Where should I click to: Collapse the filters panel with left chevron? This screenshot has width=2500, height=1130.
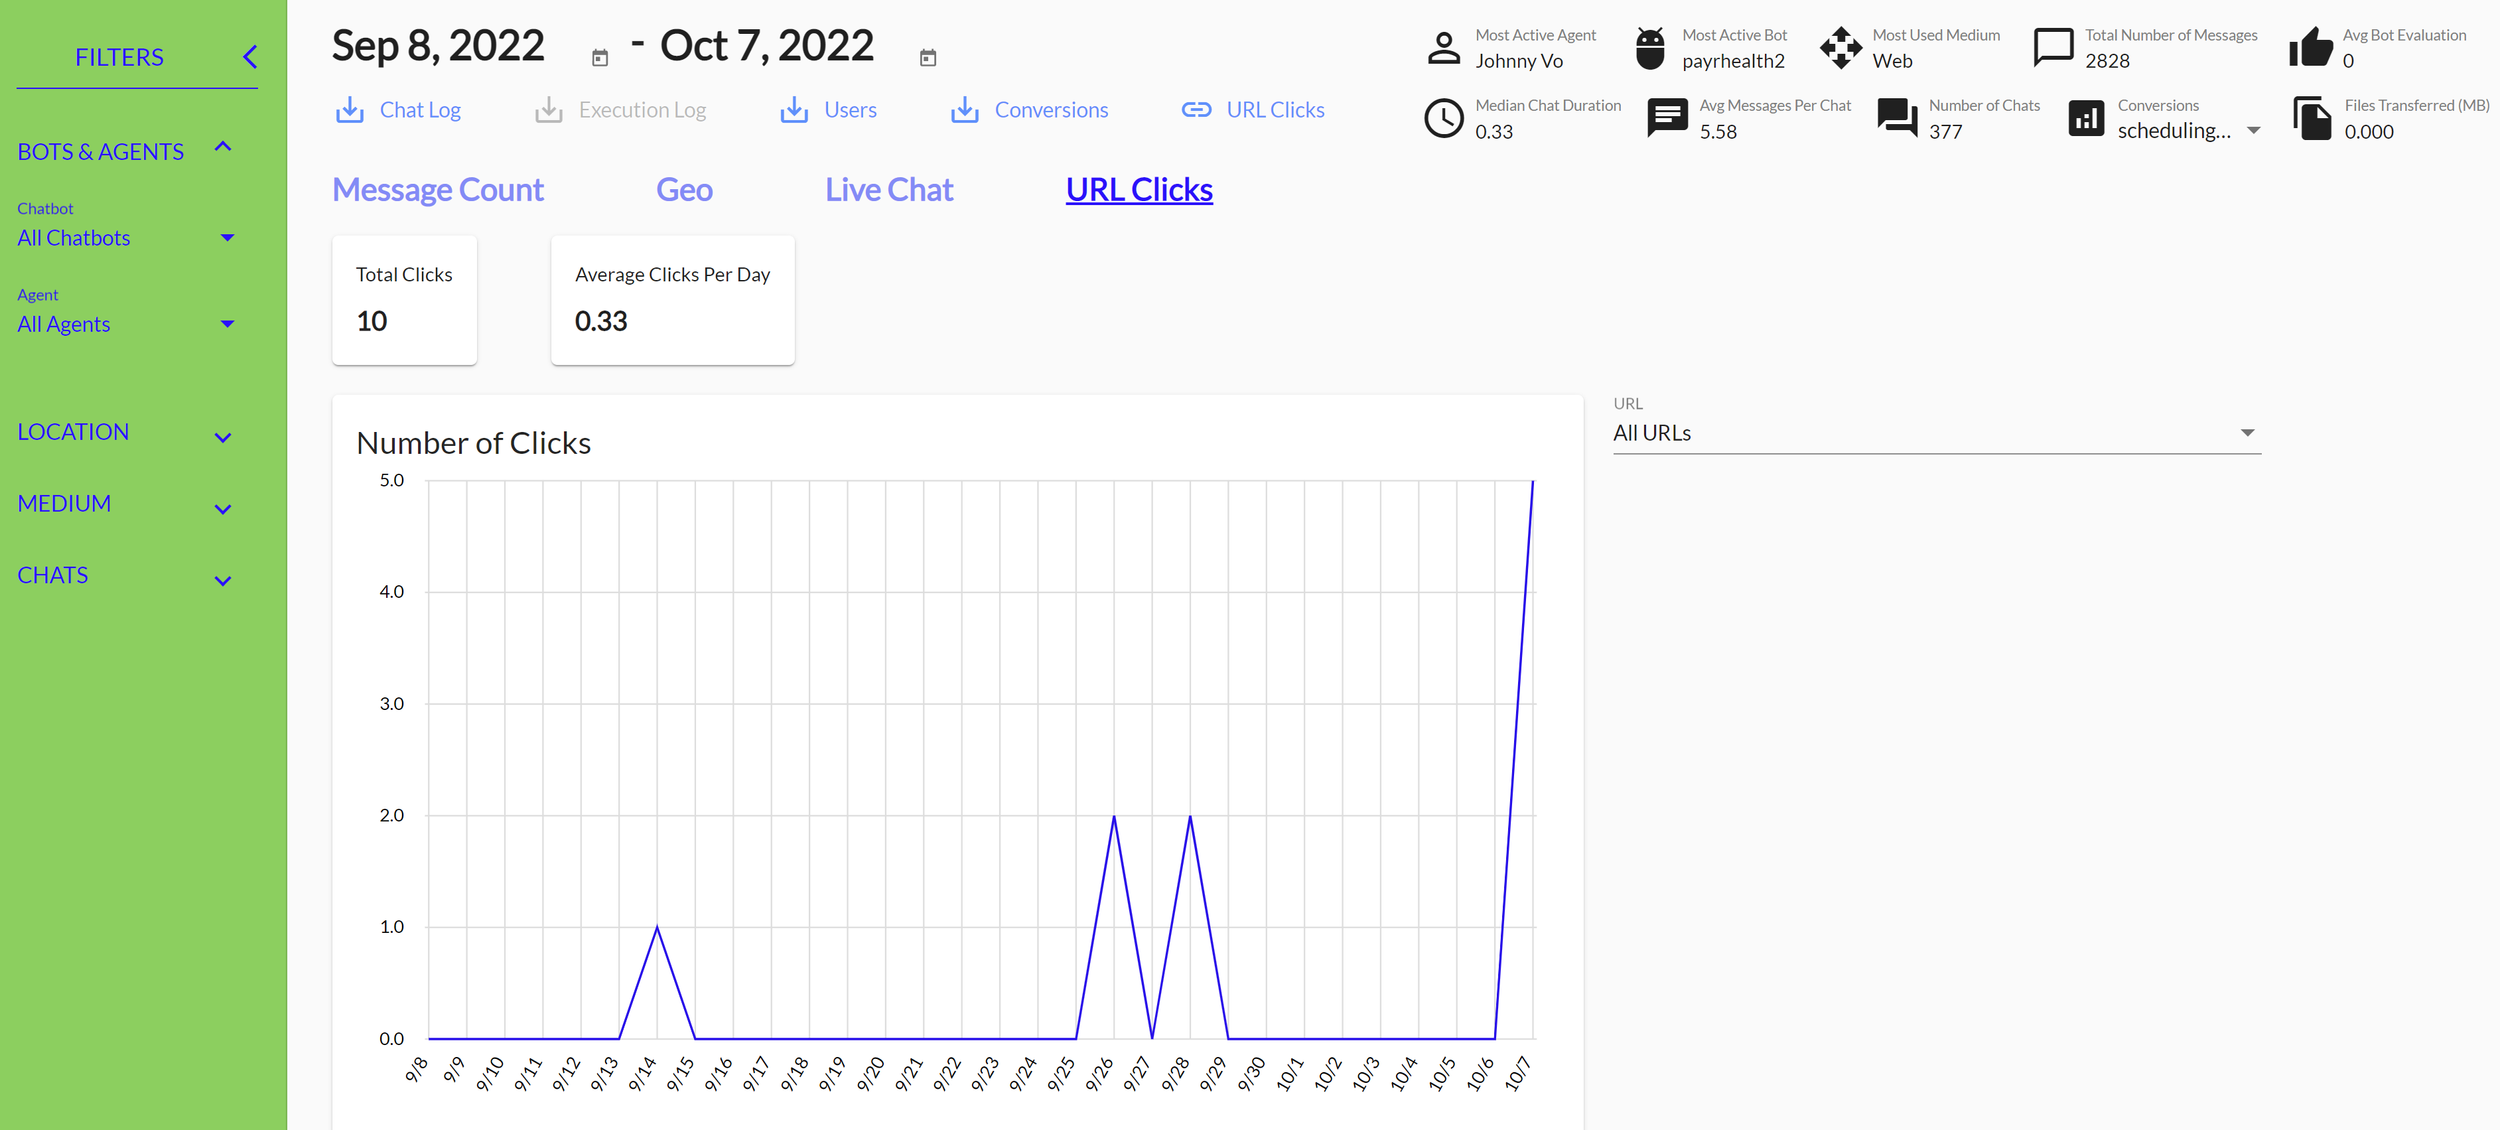pos(250,57)
